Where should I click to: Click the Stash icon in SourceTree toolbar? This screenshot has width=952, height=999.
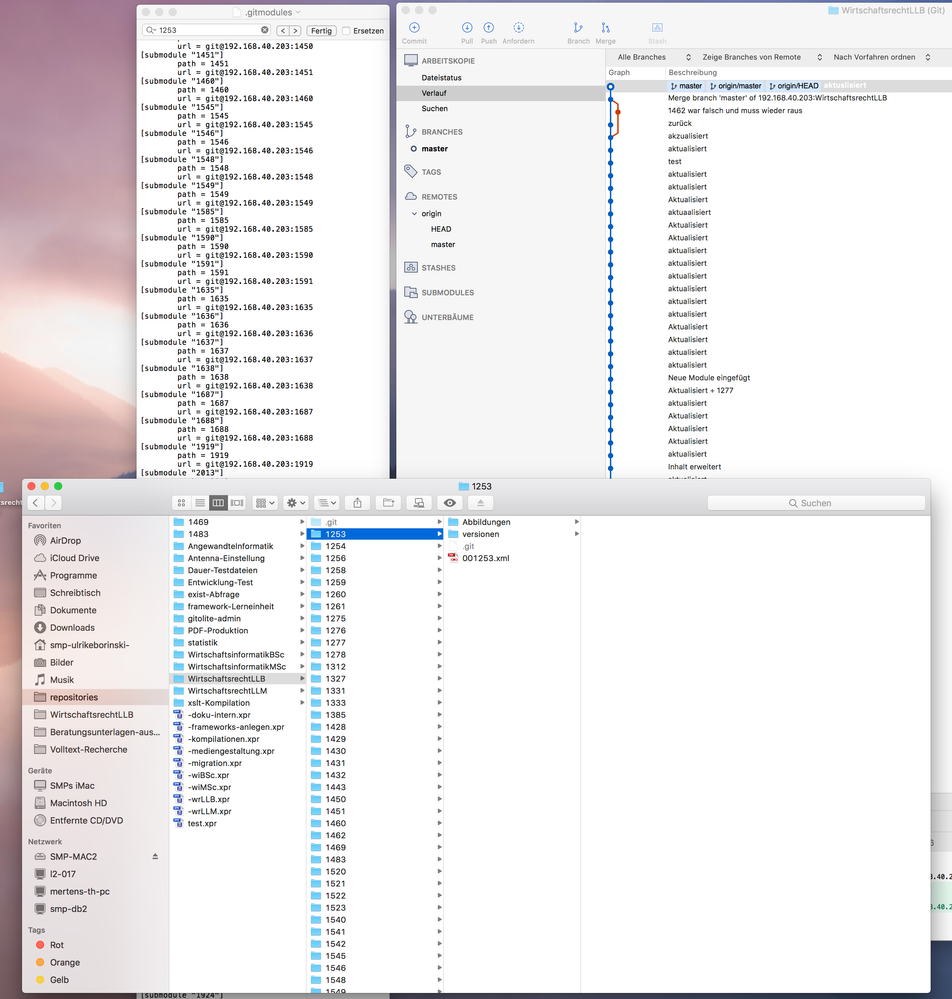click(657, 27)
